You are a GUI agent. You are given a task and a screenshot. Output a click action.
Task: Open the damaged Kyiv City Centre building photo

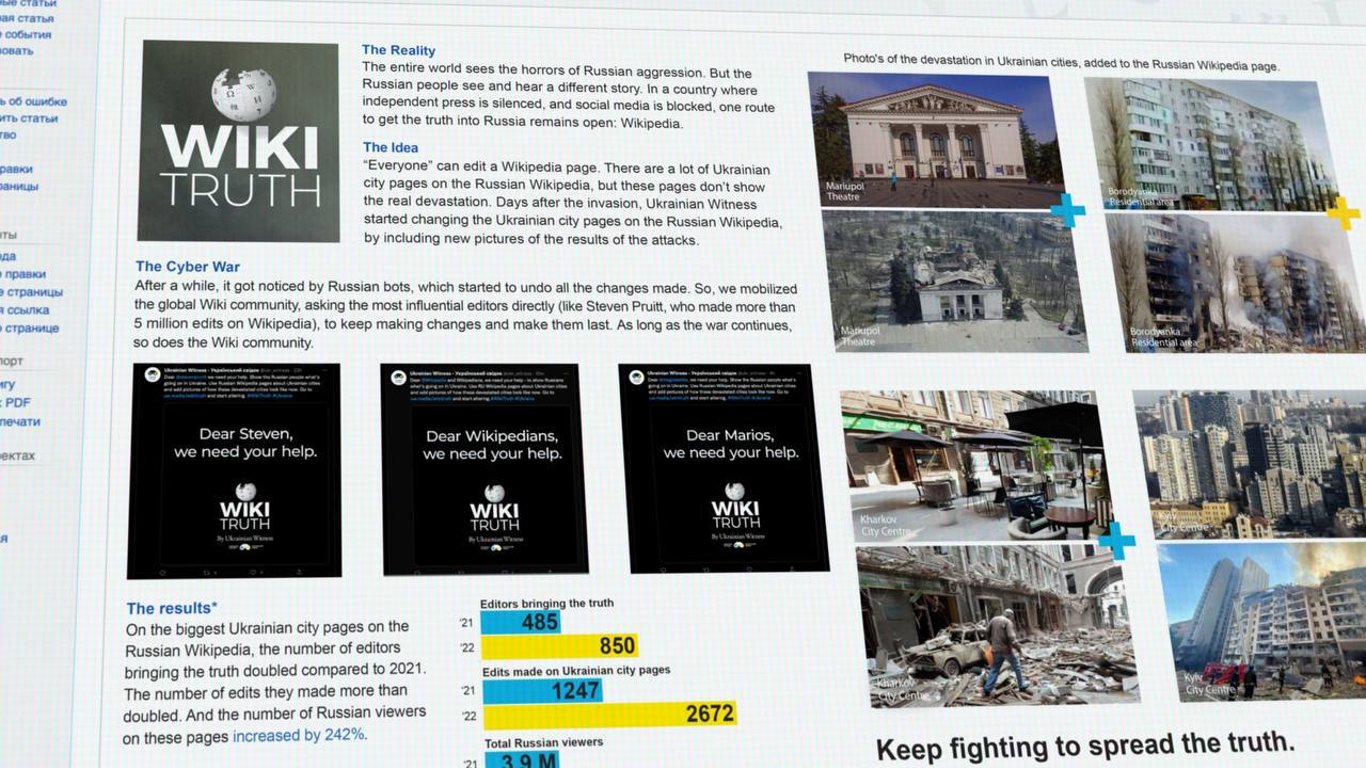click(x=1263, y=622)
